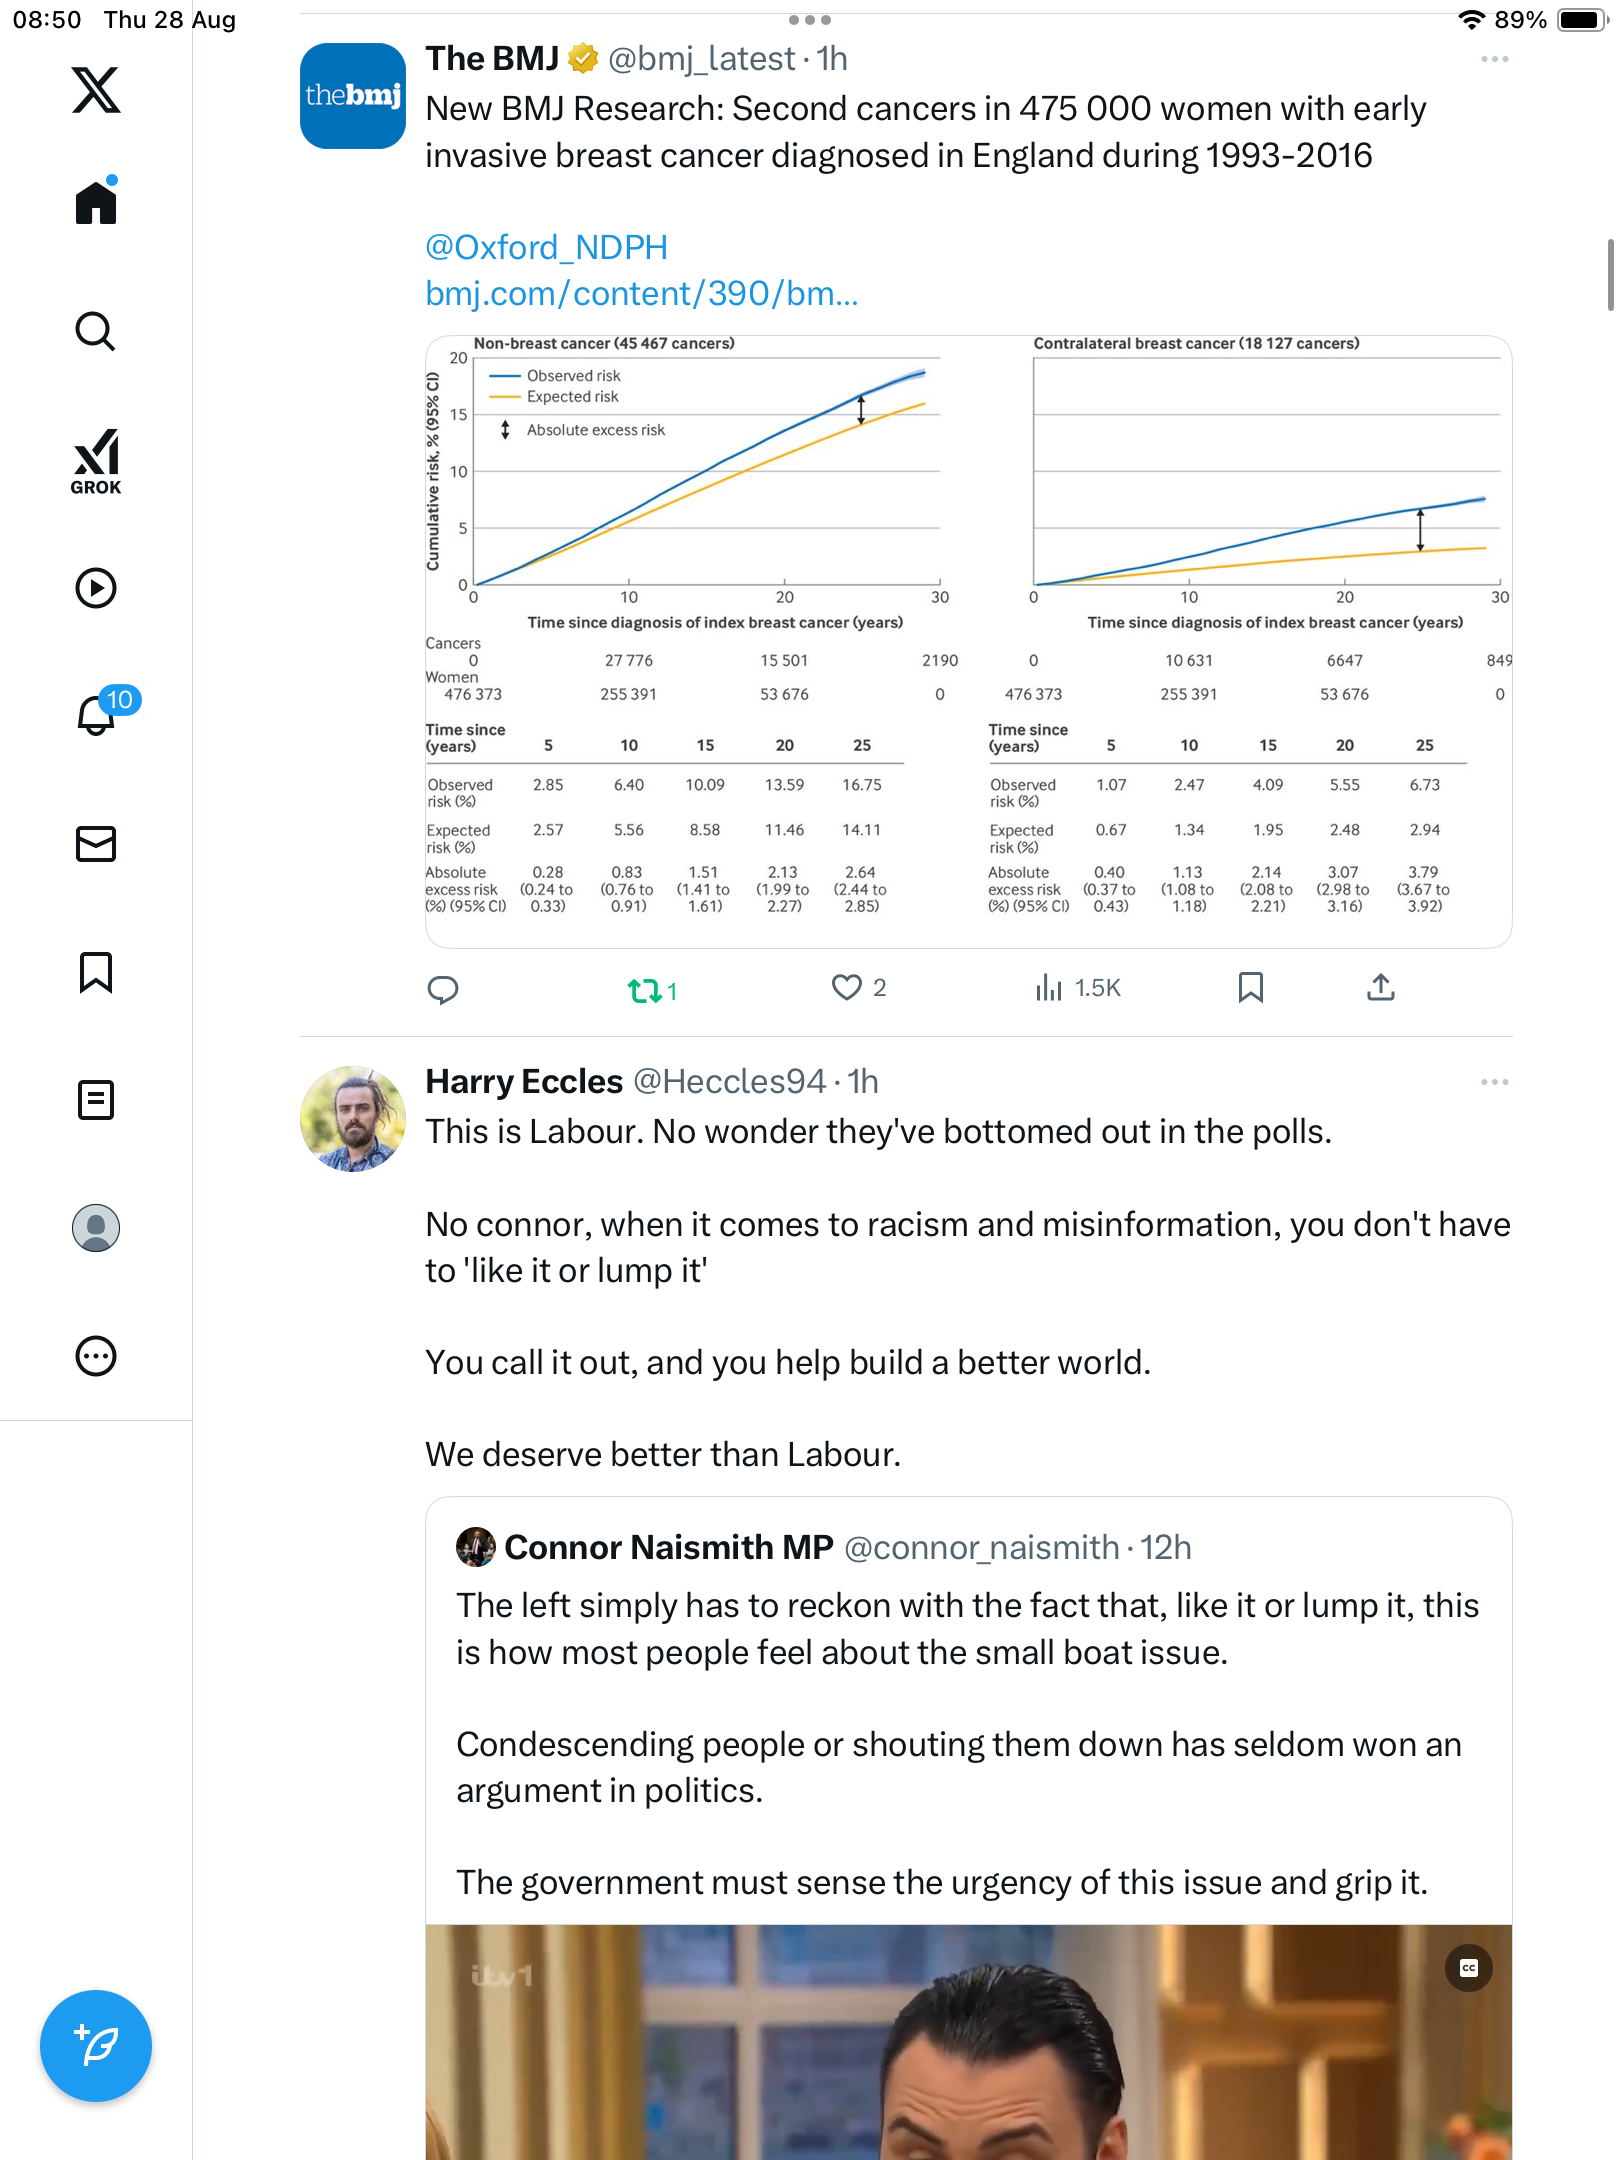Open the bmj.com content link

[x=641, y=294]
